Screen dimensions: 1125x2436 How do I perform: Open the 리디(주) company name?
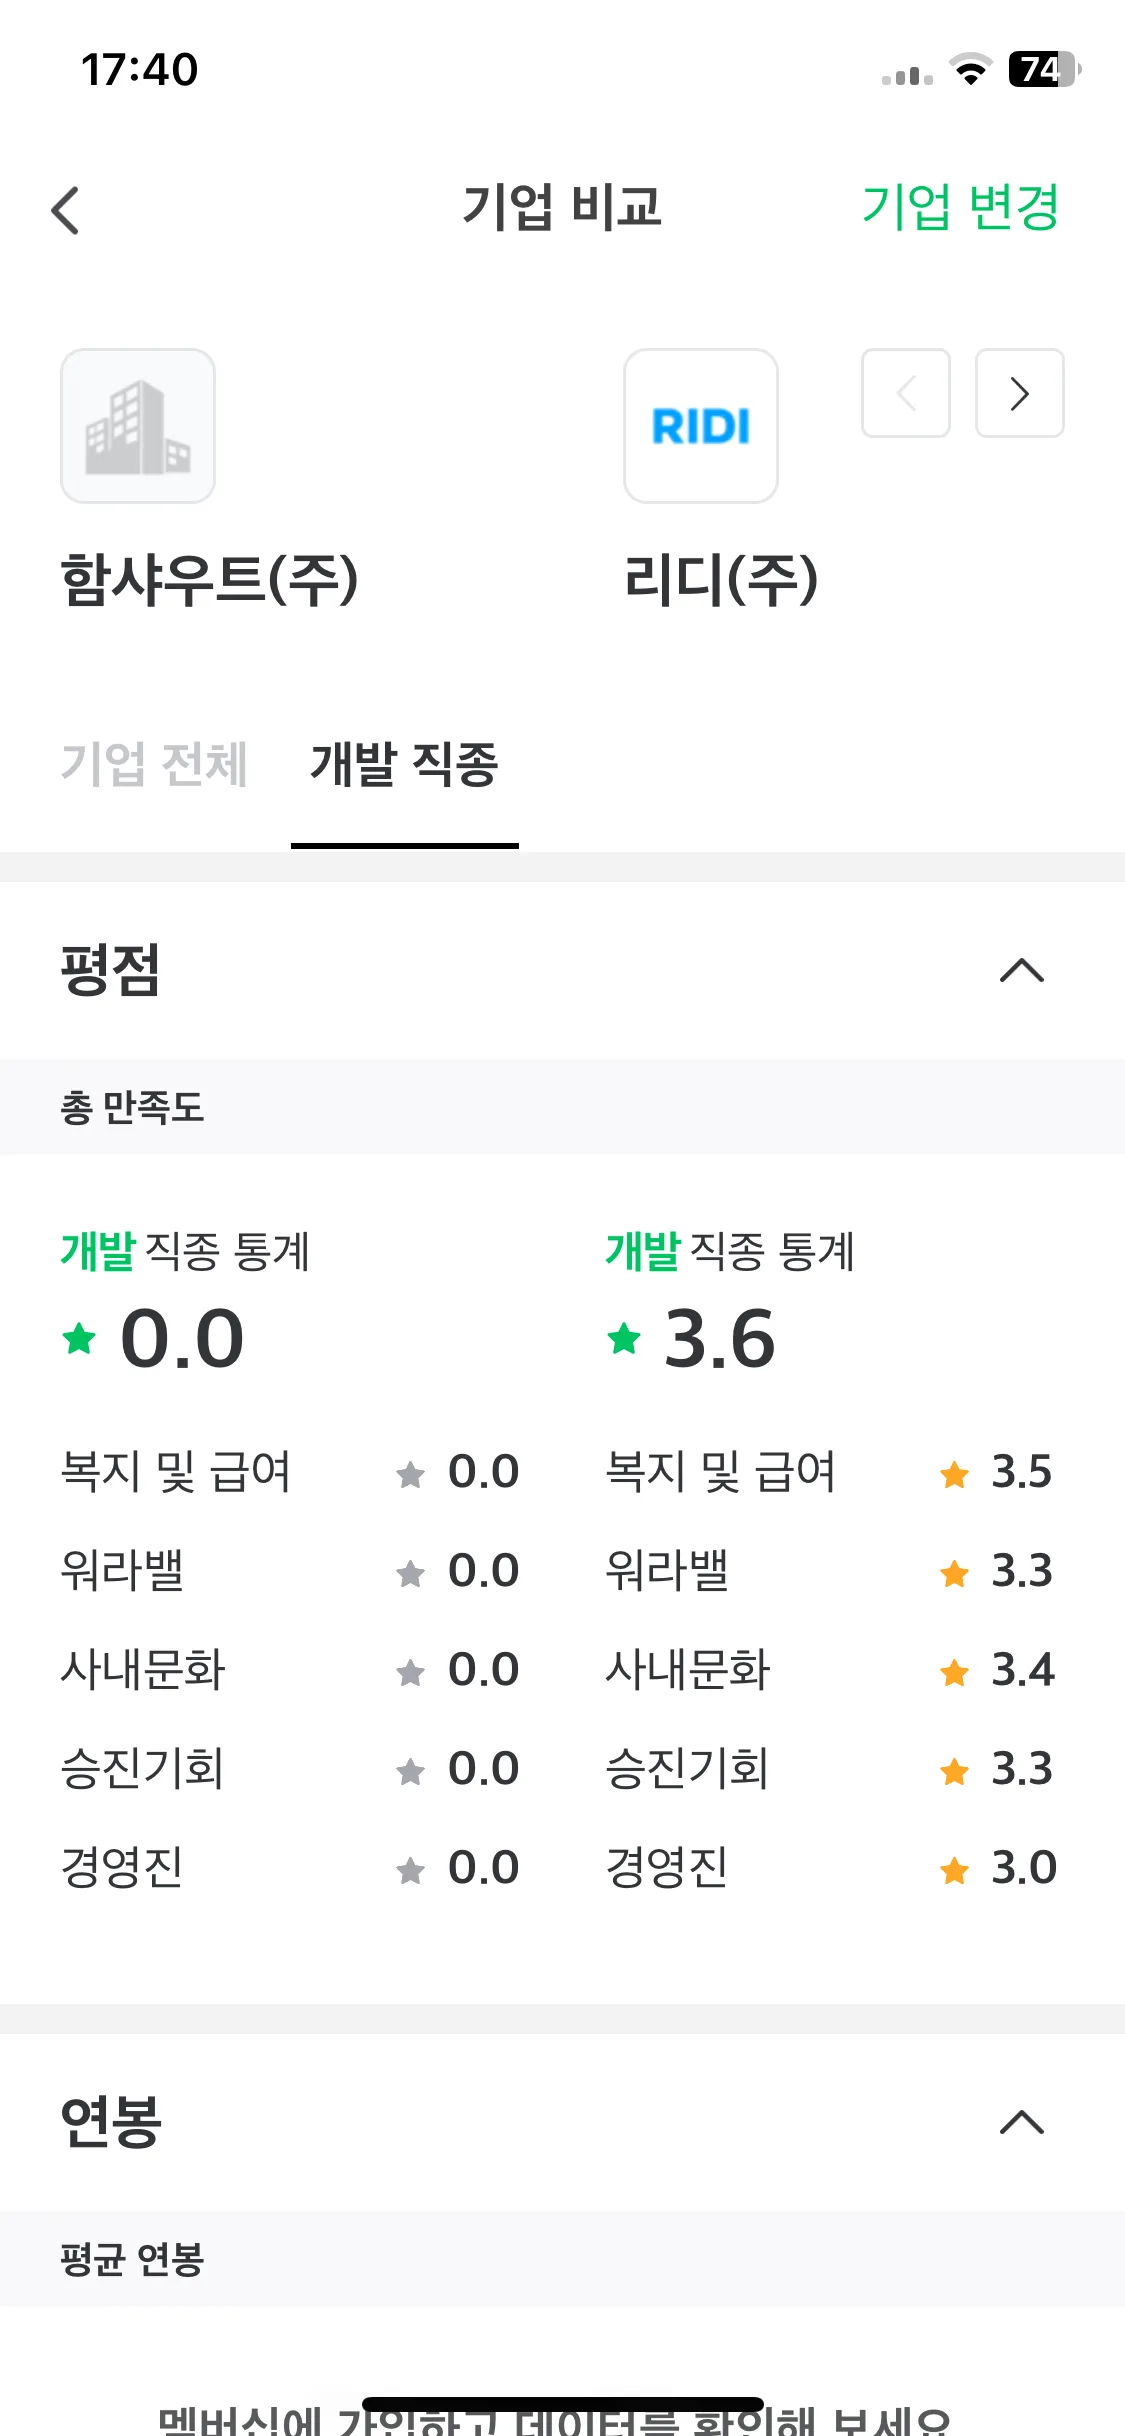click(721, 580)
